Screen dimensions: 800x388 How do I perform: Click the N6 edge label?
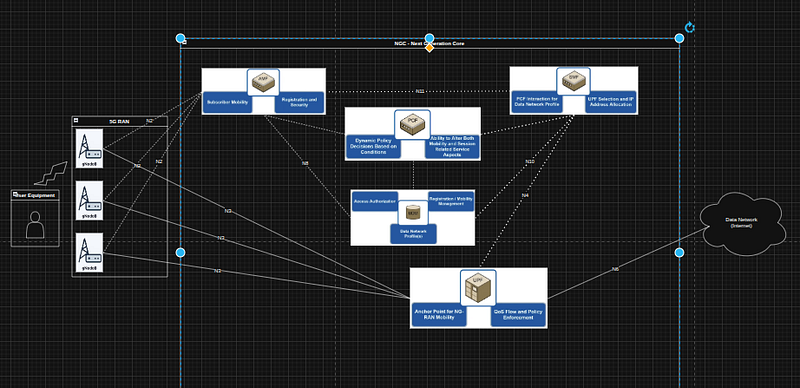point(615,269)
